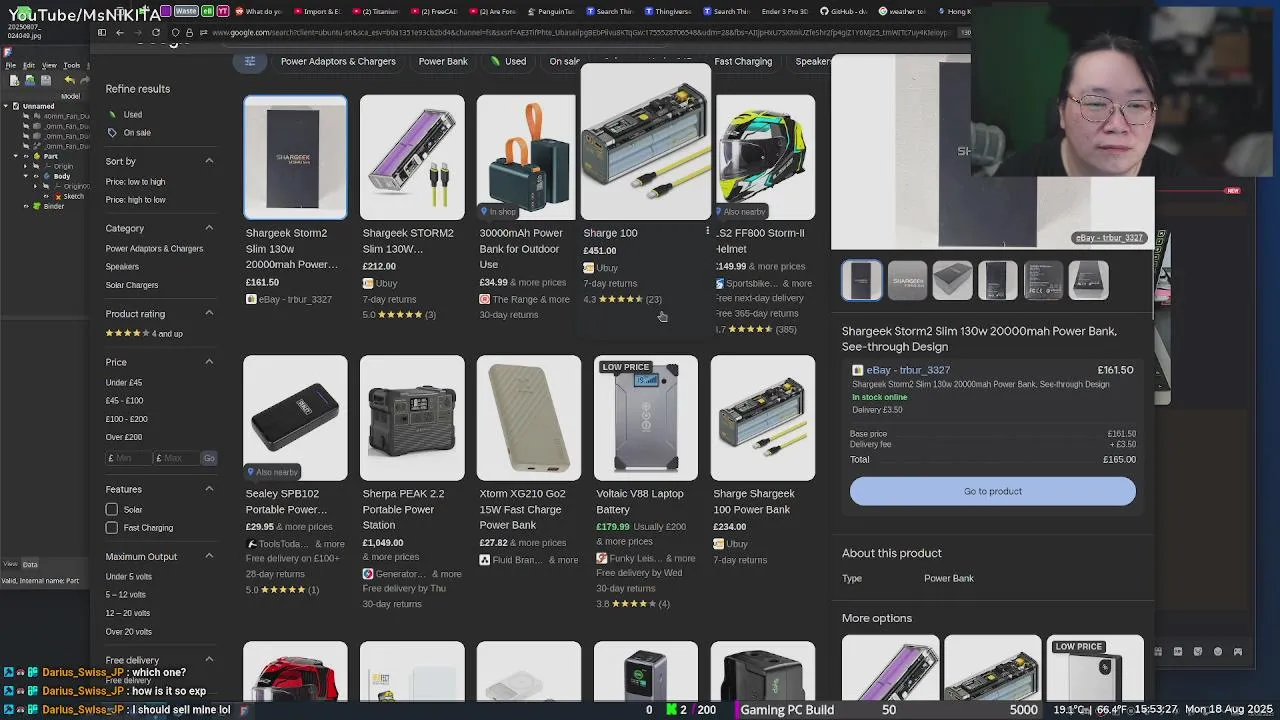Click the eBay favicon in product offer
Screen dimensions: 1280x720
coord(857,370)
